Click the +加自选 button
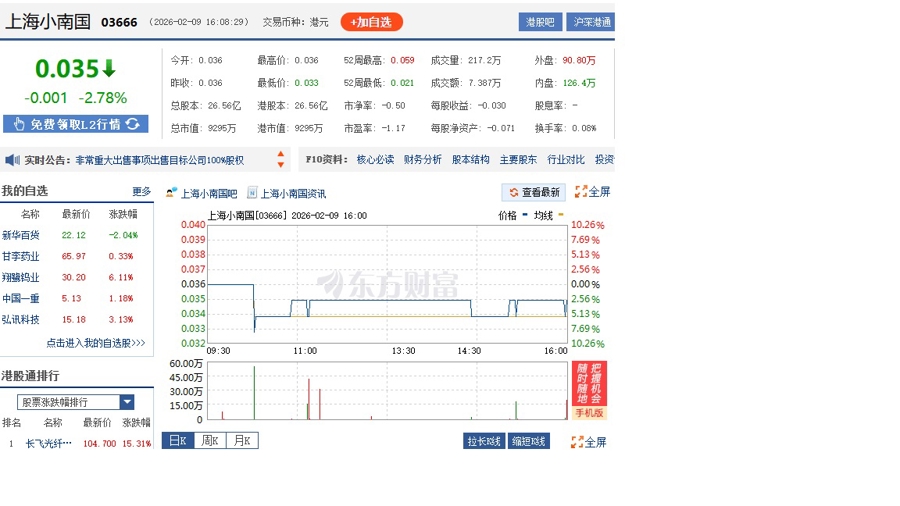 371,21
